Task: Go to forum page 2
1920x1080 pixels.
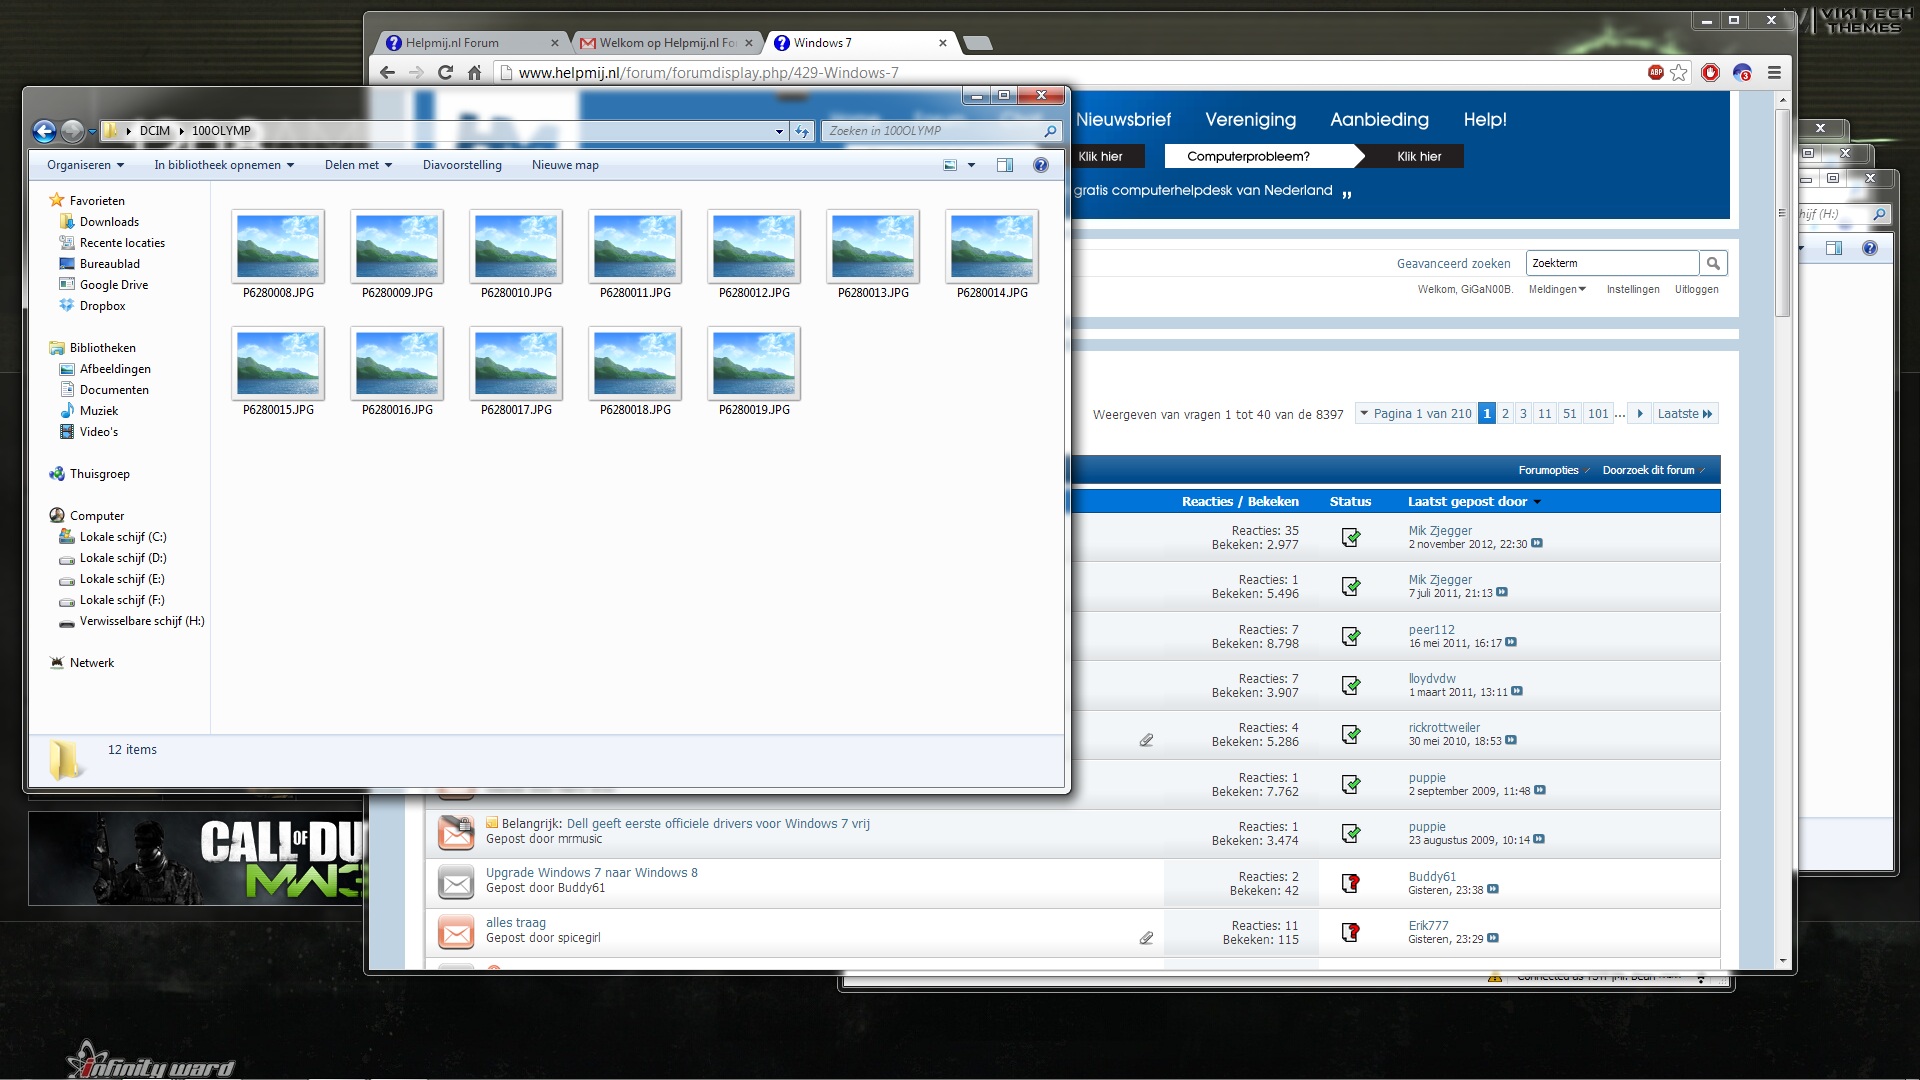Action: click(x=1505, y=413)
